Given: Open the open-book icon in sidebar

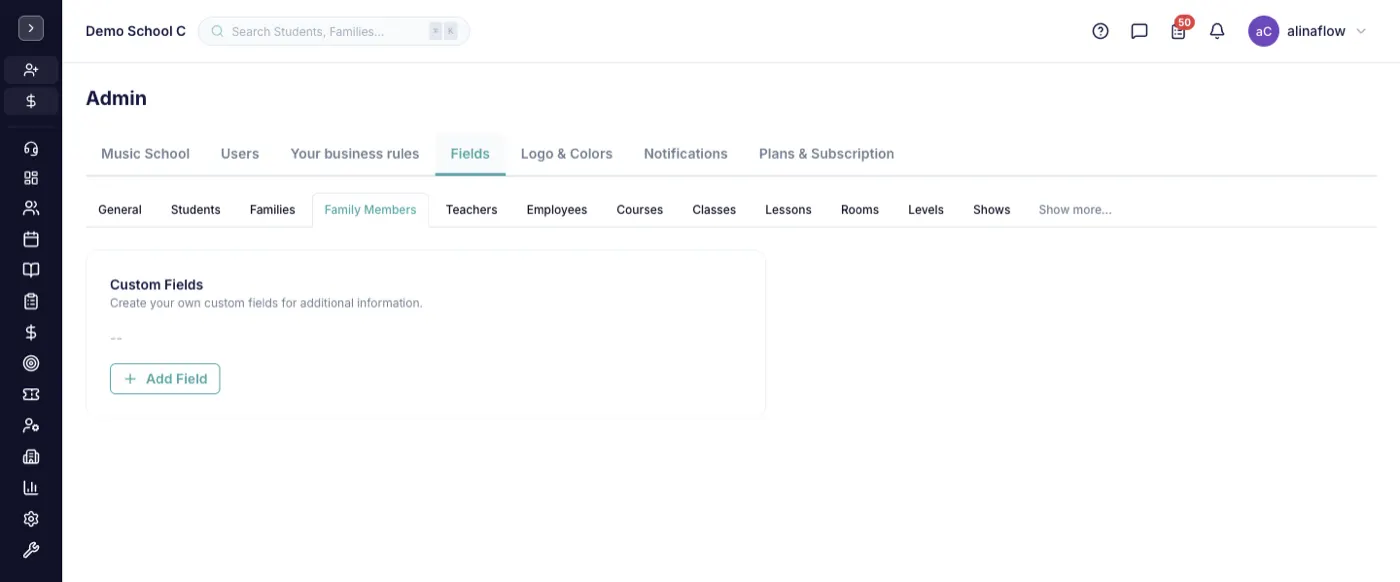Looking at the screenshot, I should 31,270.
